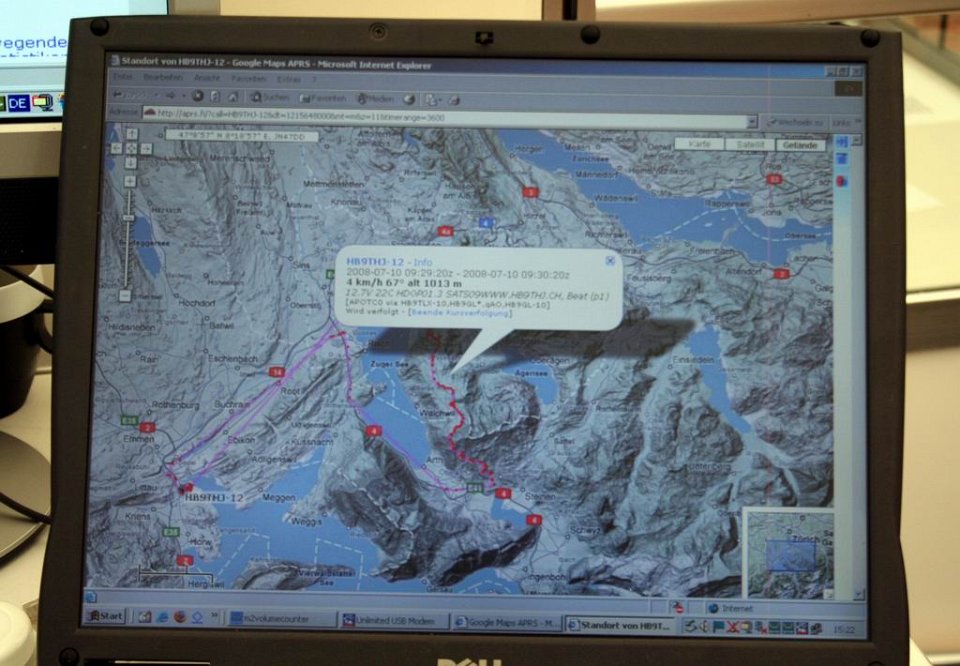The image size is (960, 666).
Task: Click the overview minimap thumbnail
Action: point(789,555)
